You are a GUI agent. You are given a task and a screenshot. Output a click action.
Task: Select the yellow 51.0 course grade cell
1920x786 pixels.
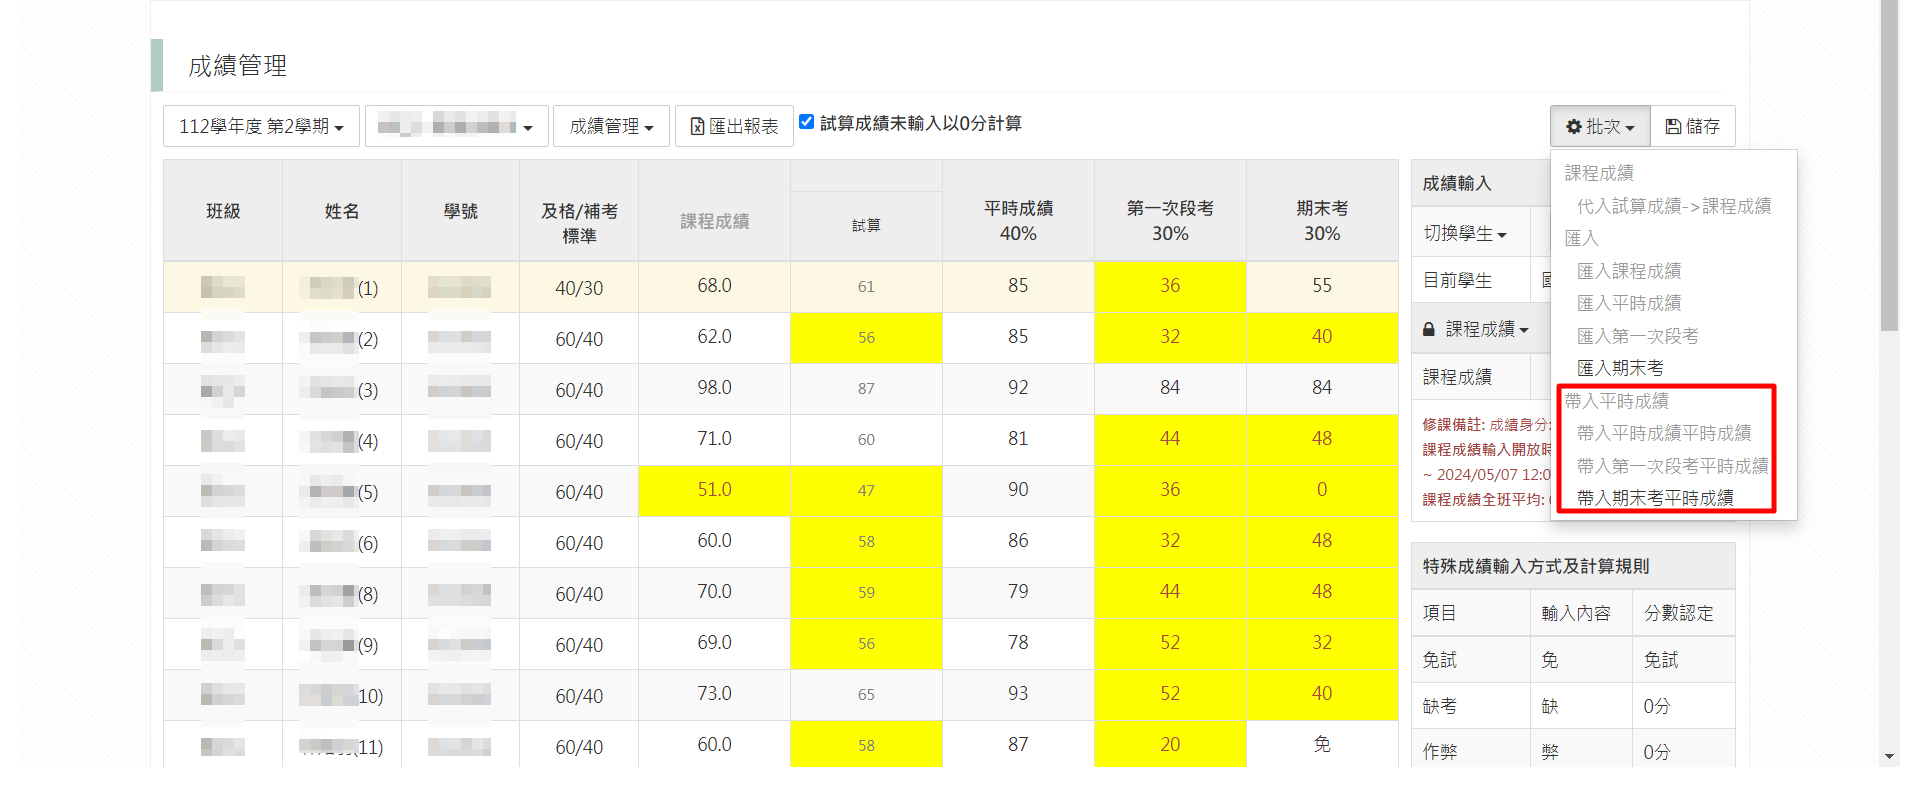(x=714, y=490)
